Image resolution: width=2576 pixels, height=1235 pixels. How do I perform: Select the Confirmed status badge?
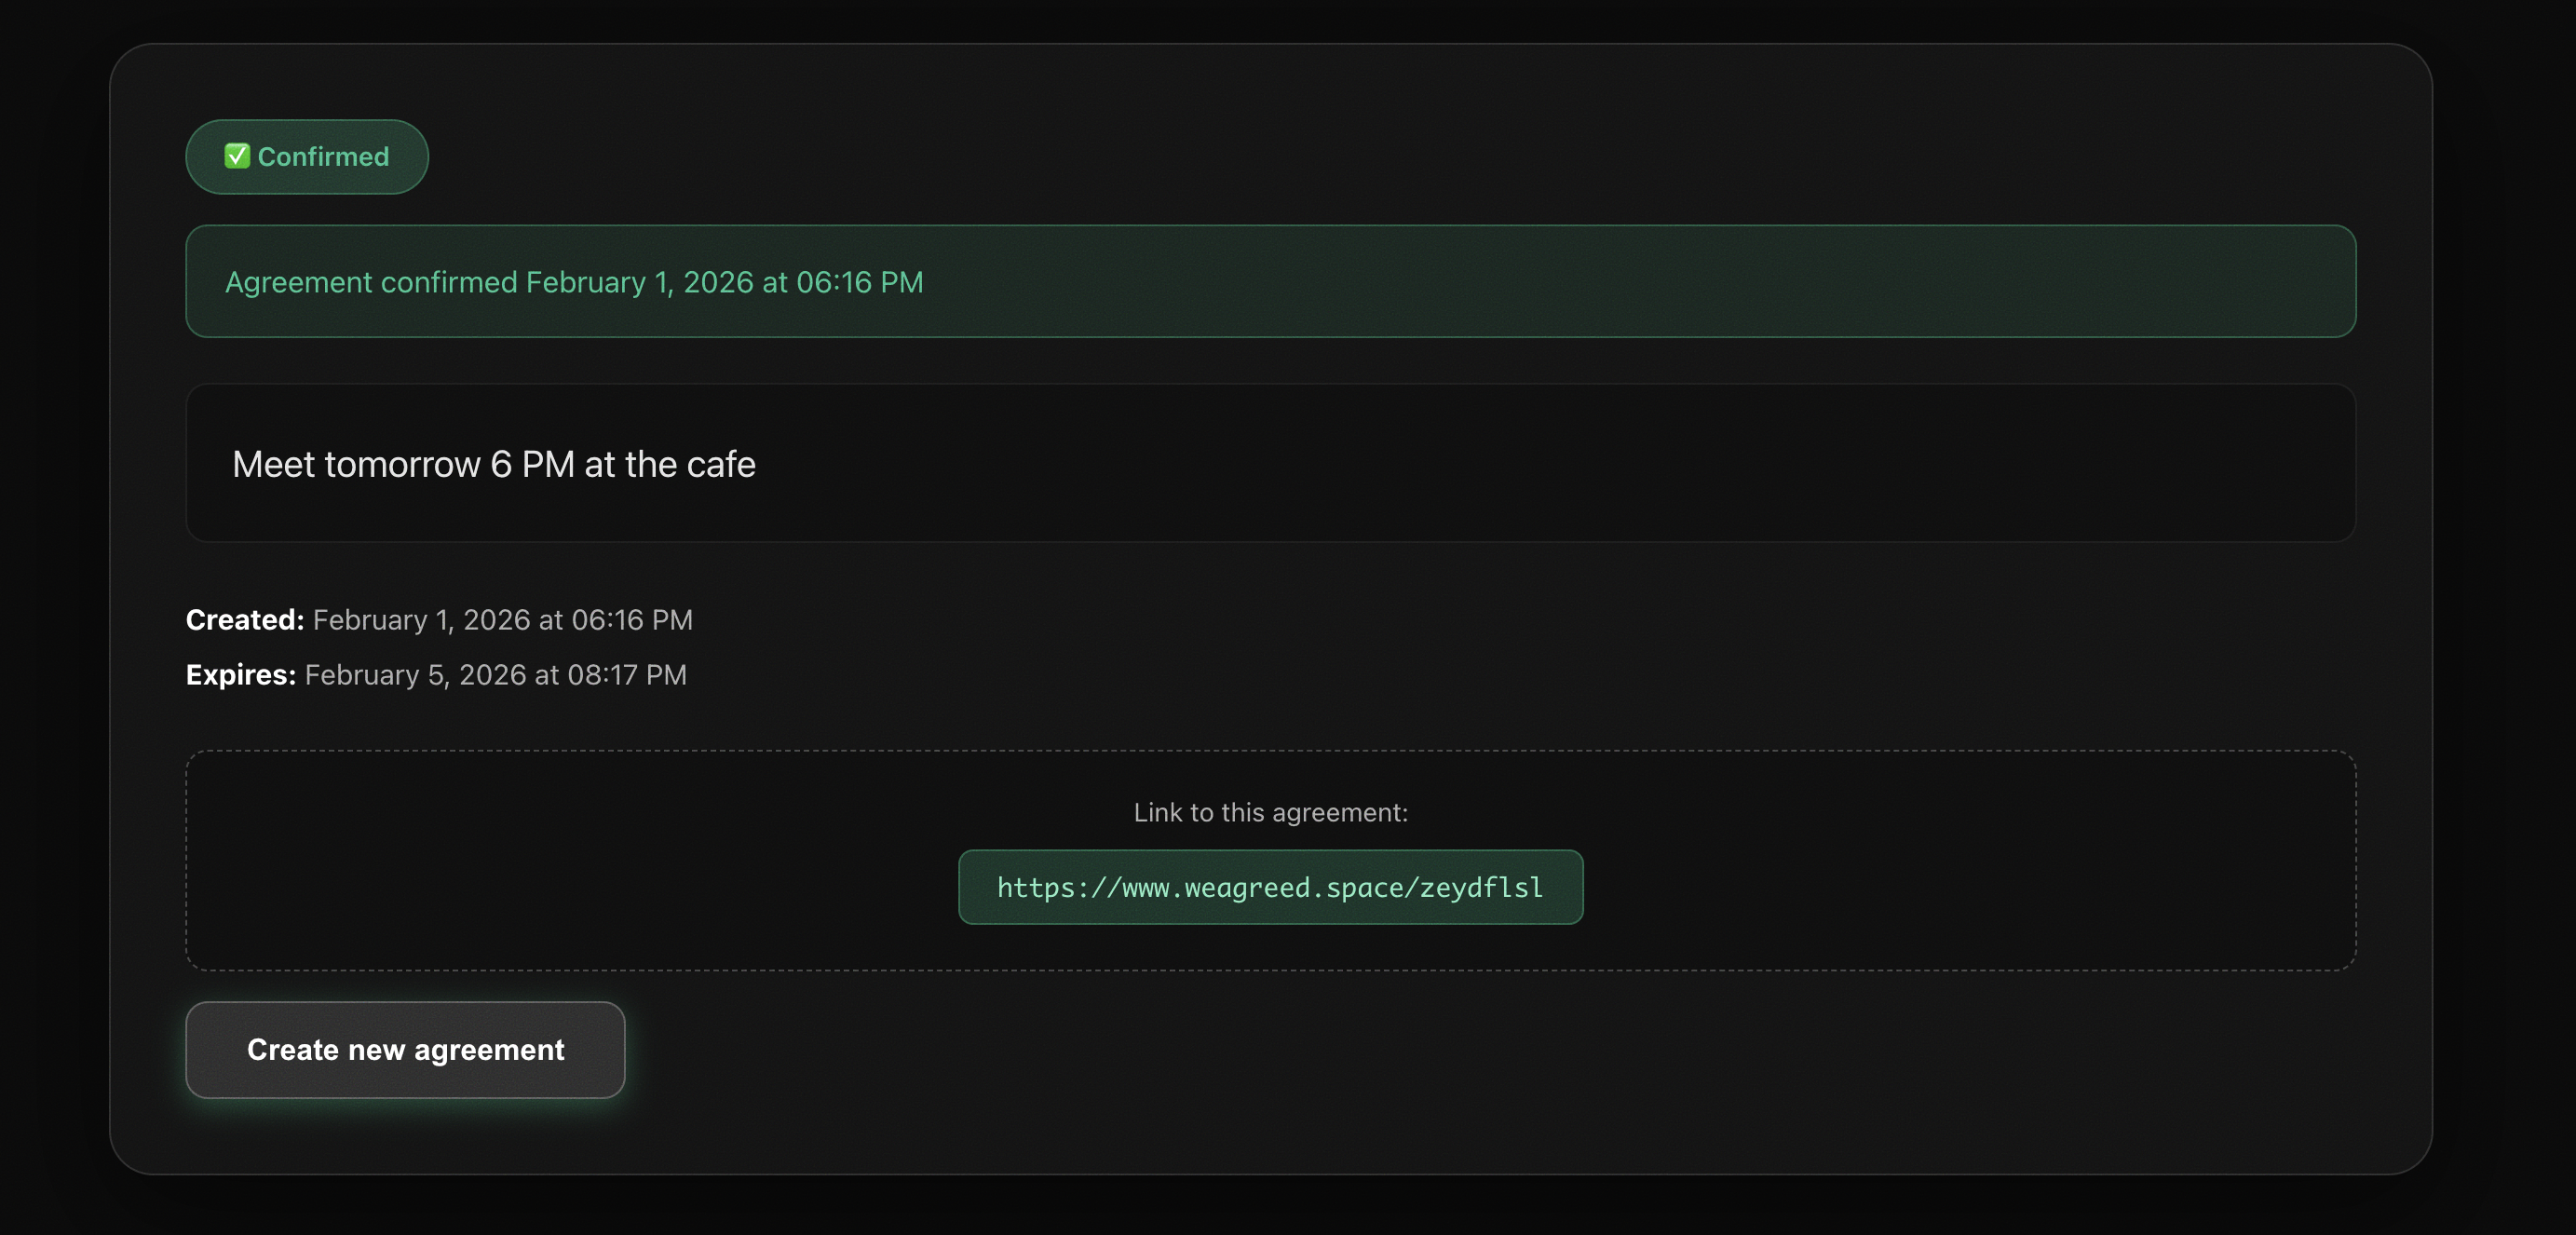306,156
